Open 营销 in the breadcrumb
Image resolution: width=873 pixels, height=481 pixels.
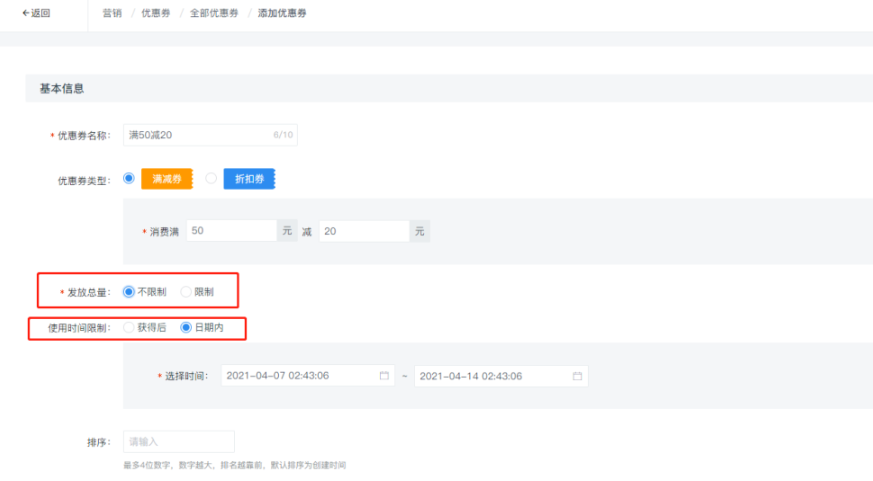(112, 14)
